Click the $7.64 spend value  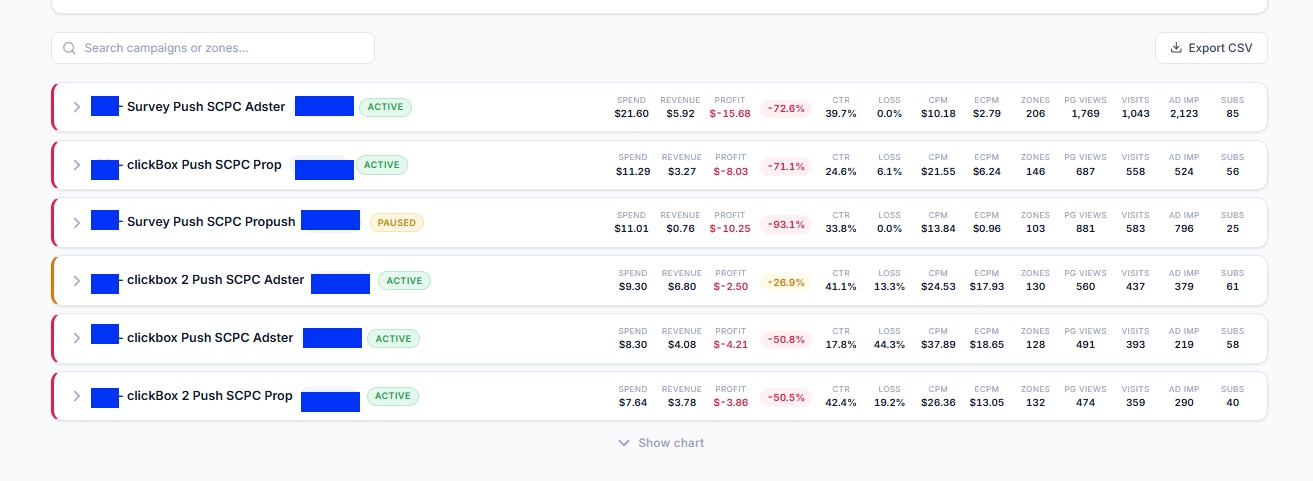pos(633,403)
